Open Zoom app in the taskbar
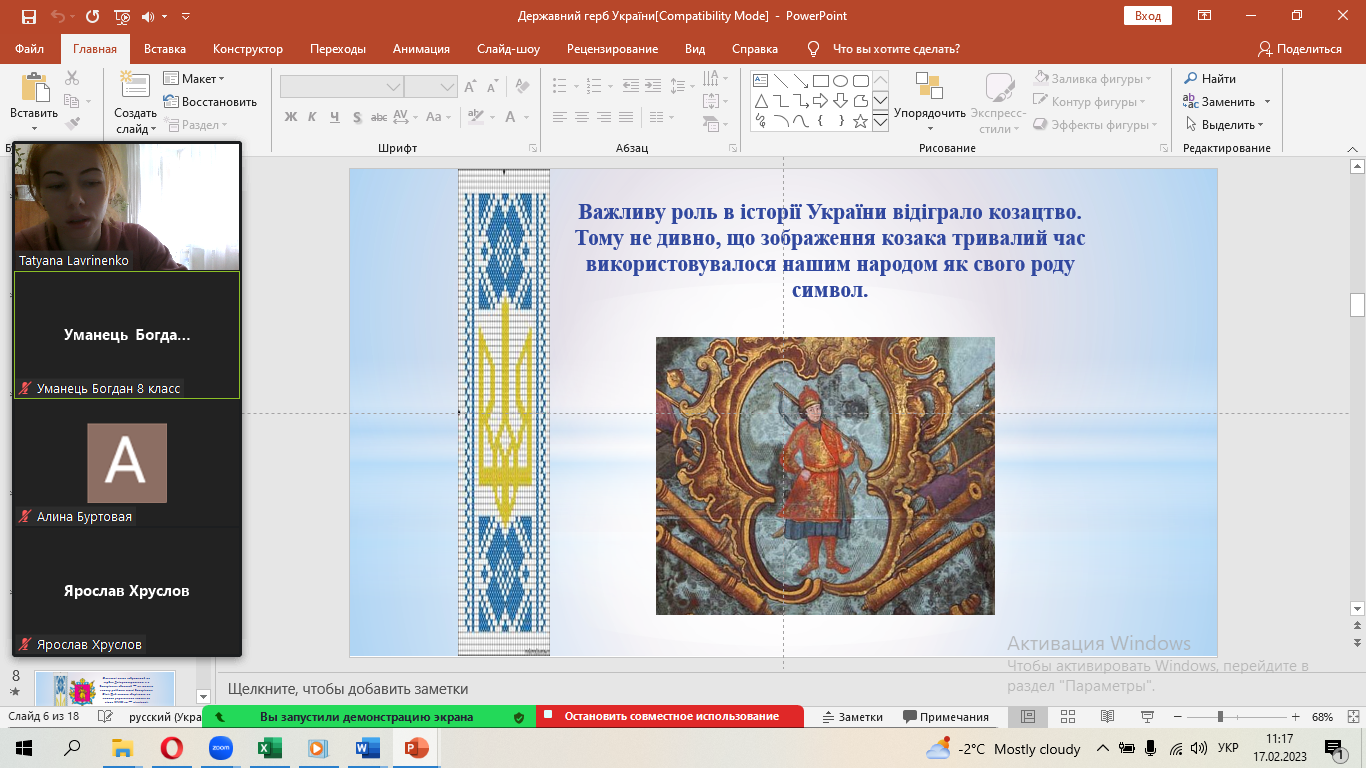1366x768 pixels. coord(220,748)
